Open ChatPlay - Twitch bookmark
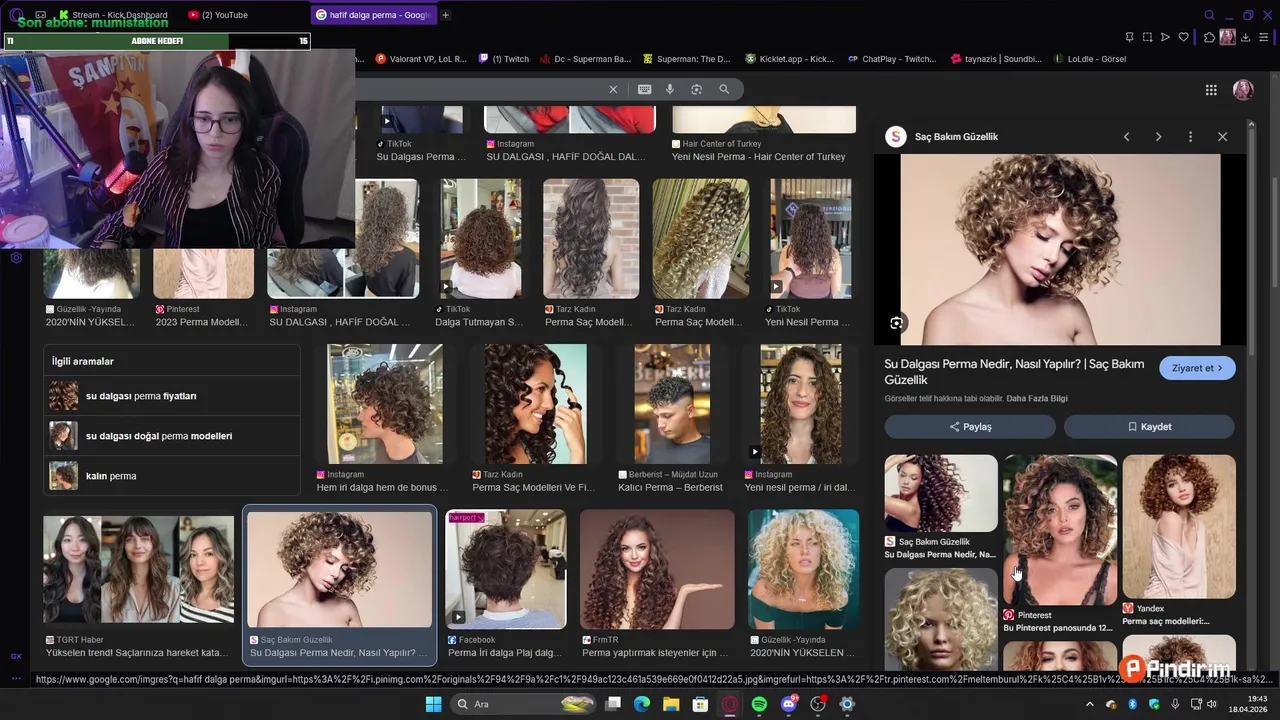Image resolution: width=1280 pixels, height=720 pixels. pyautogui.click(x=892, y=59)
